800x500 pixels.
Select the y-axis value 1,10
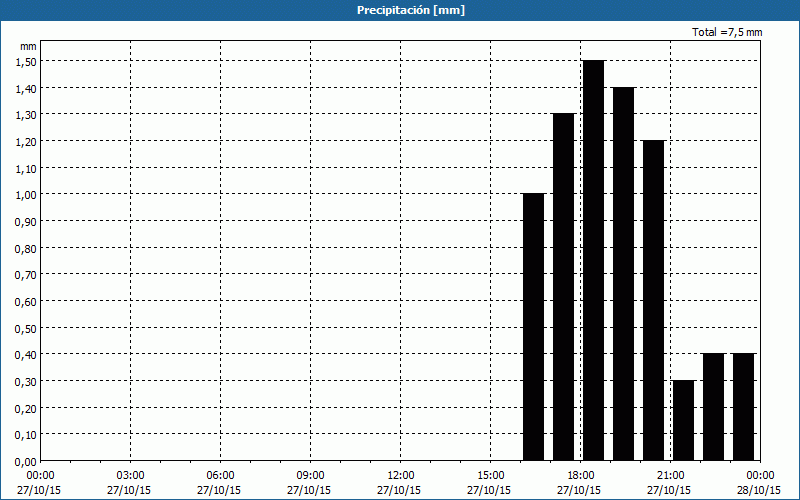click(x=26, y=168)
